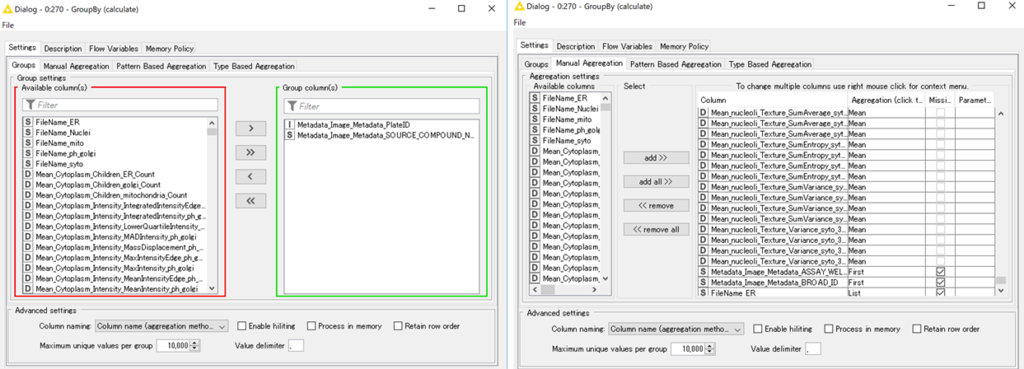The width and height of the screenshot is (1024, 369).
Task: Change the List aggregation of FileName ER row
Action: coord(886,293)
